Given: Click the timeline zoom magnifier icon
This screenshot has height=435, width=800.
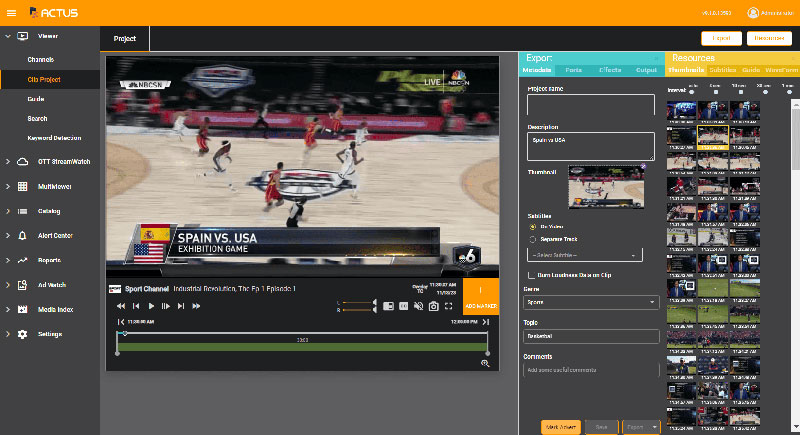Looking at the screenshot, I should tap(485, 364).
